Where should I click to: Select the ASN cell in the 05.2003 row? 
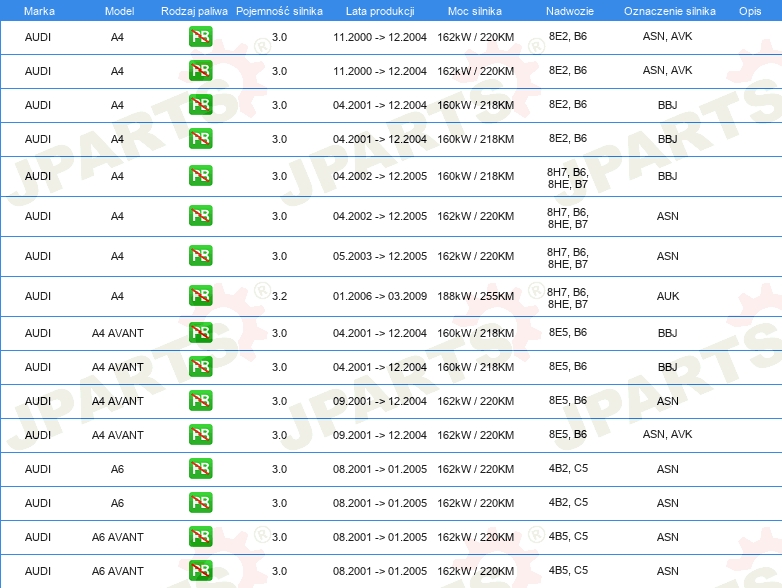[668, 256]
